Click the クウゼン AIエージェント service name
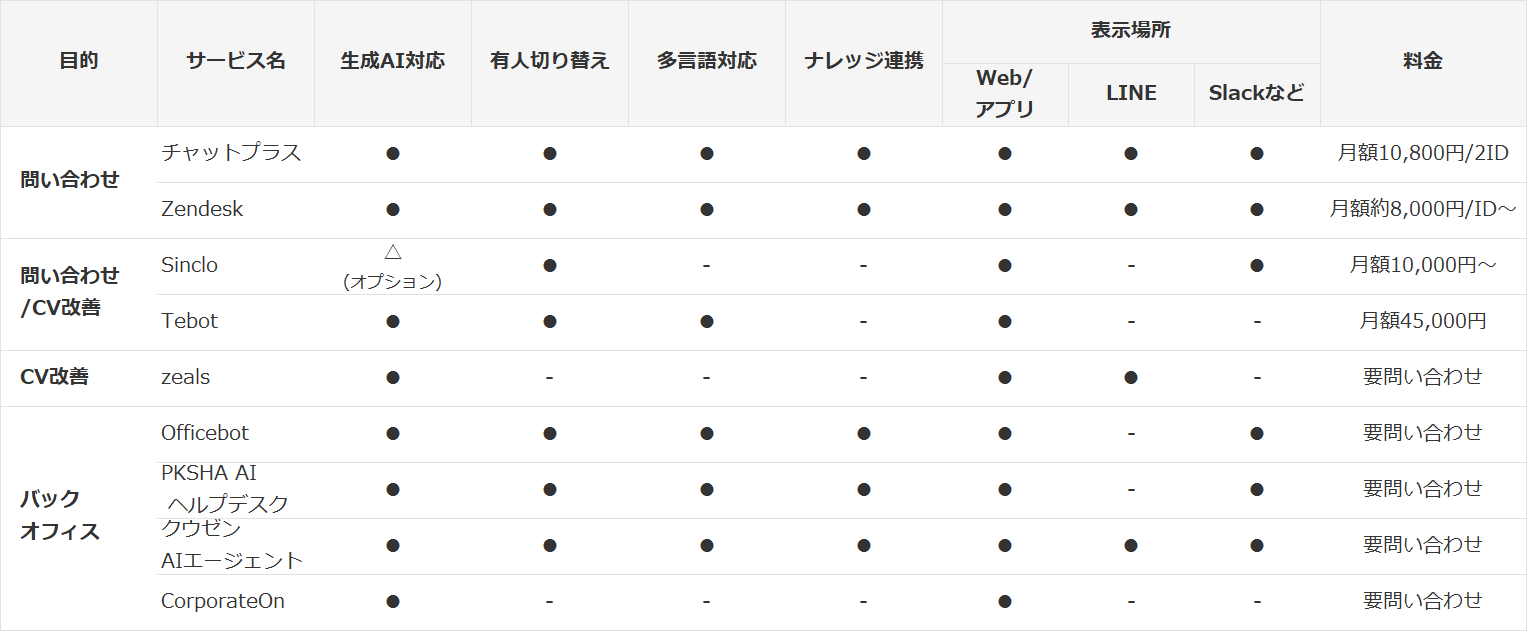Image resolution: width=1527 pixels, height=631 pixels. pyautogui.click(x=231, y=545)
